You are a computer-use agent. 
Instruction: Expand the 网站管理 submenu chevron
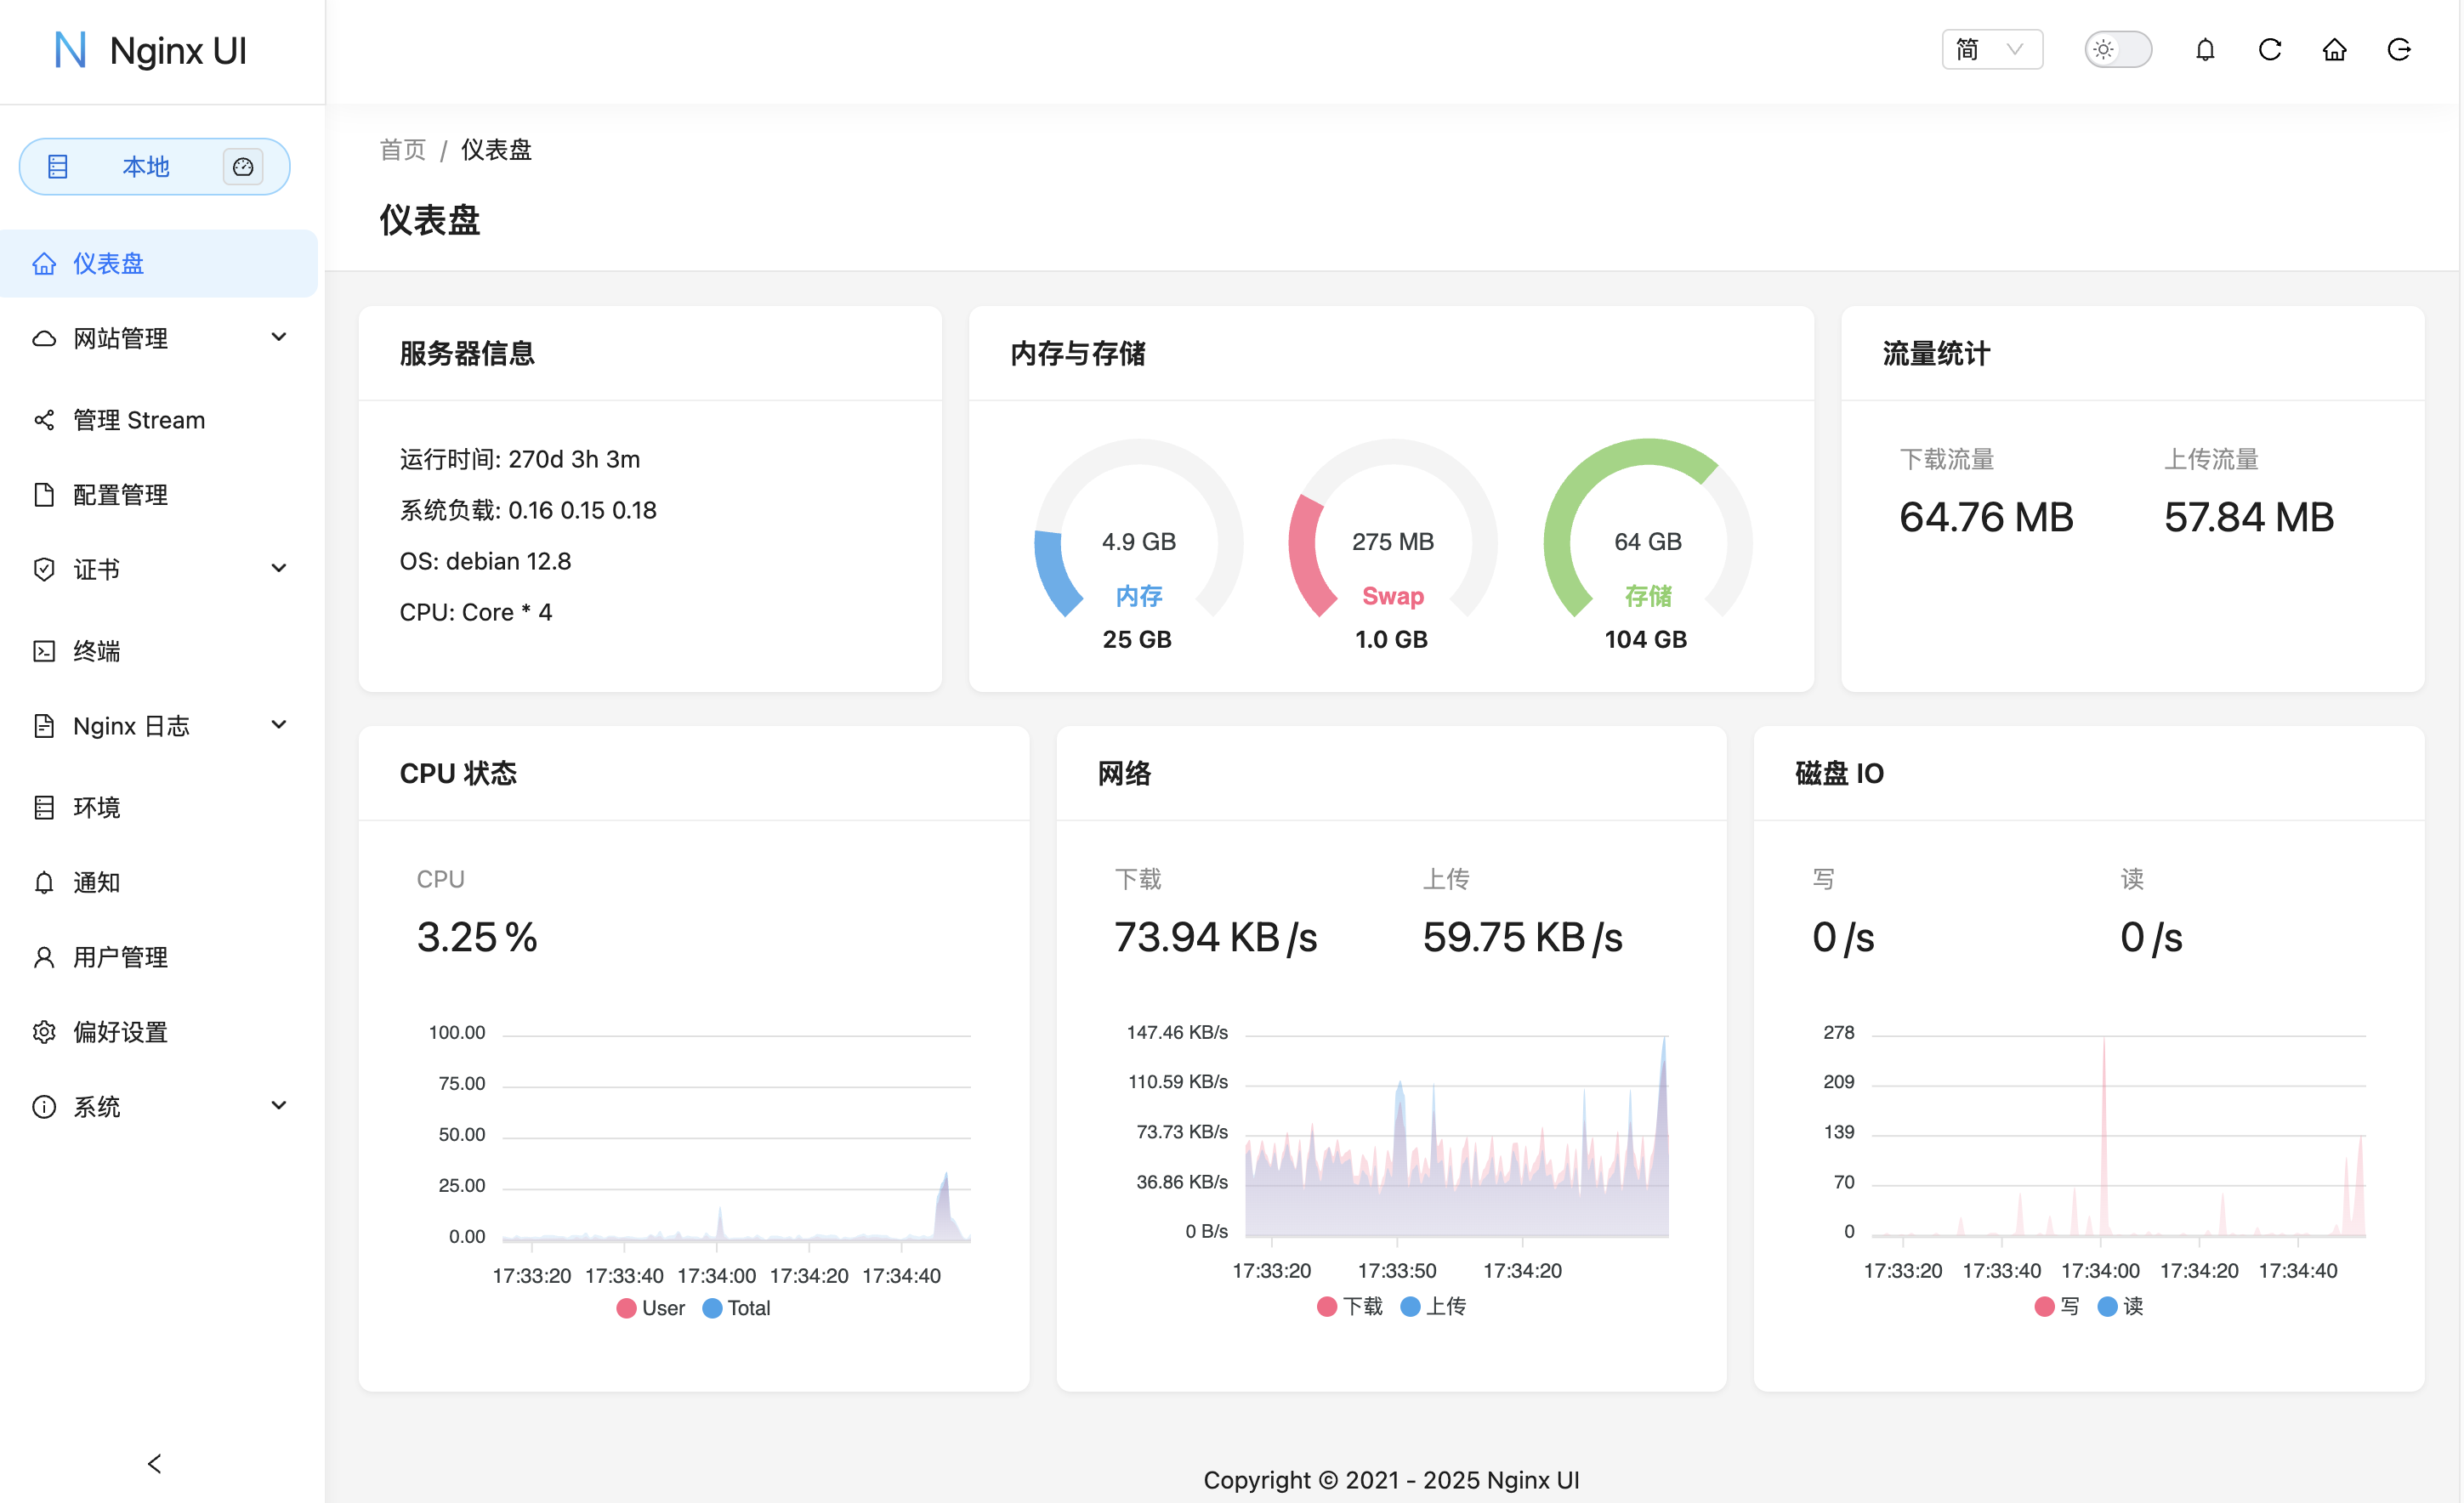pyautogui.click(x=279, y=338)
